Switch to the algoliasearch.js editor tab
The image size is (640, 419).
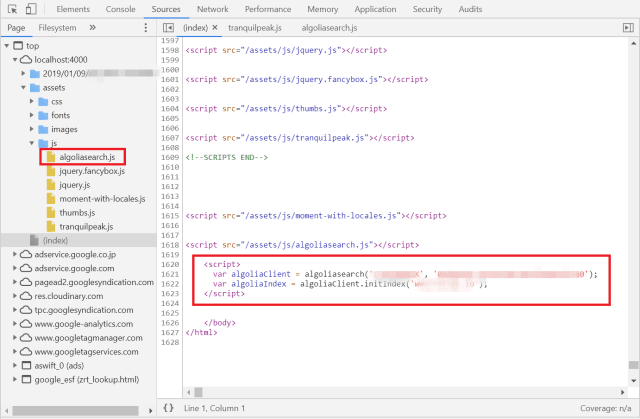click(x=329, y=28)
